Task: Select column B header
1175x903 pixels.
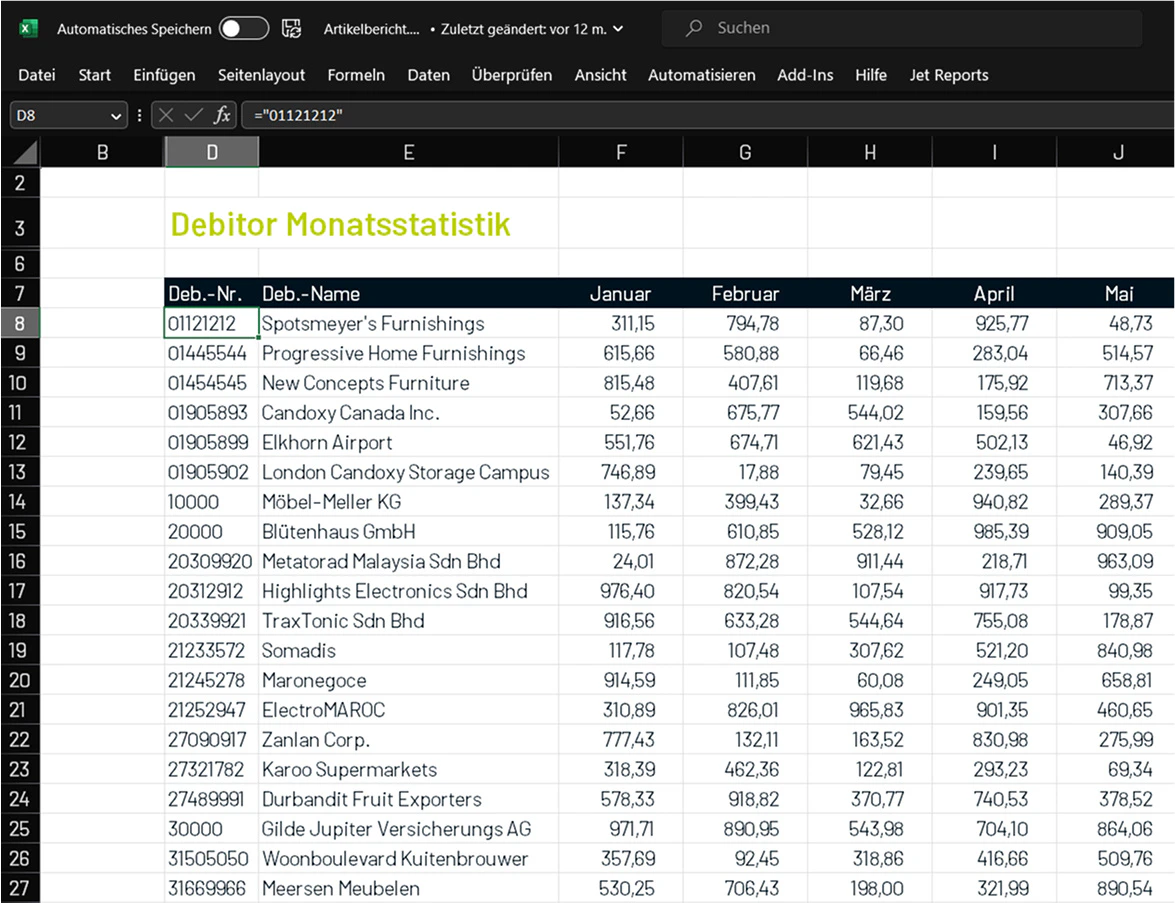Action: coord(103,153)
